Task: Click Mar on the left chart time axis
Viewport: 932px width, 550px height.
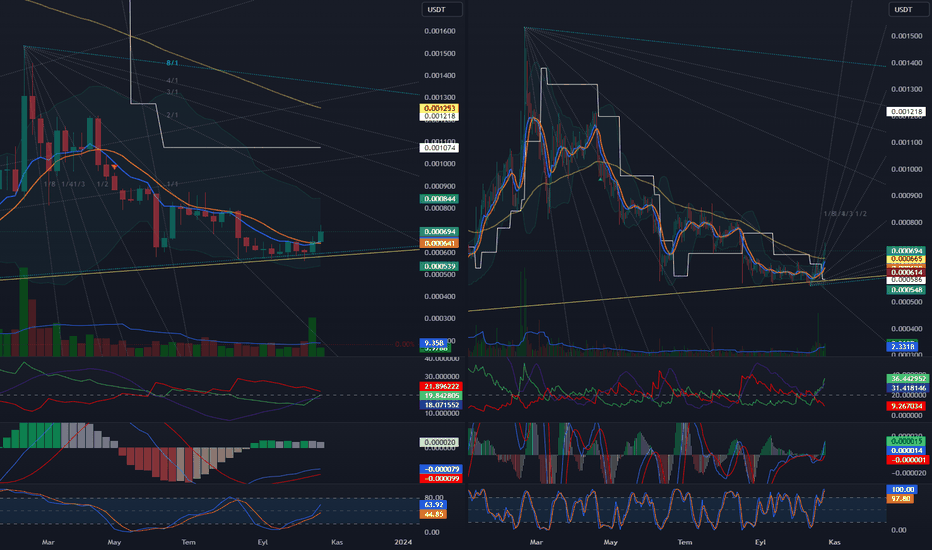Action: (48, 542)
